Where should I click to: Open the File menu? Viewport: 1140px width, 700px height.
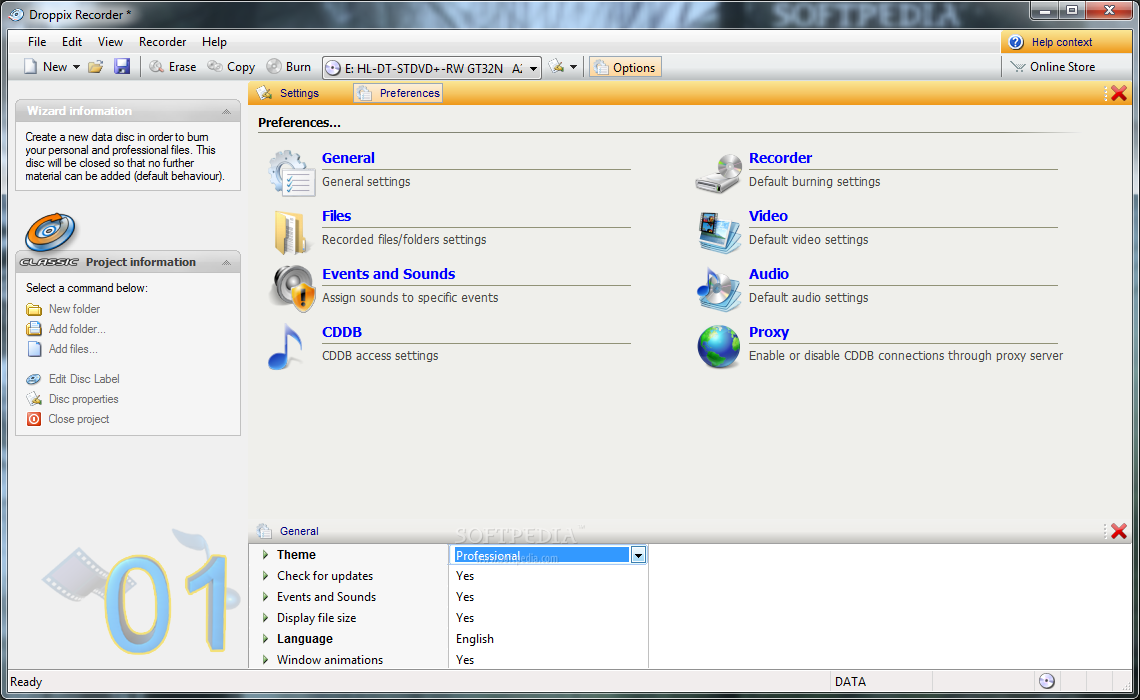point(36,42)
